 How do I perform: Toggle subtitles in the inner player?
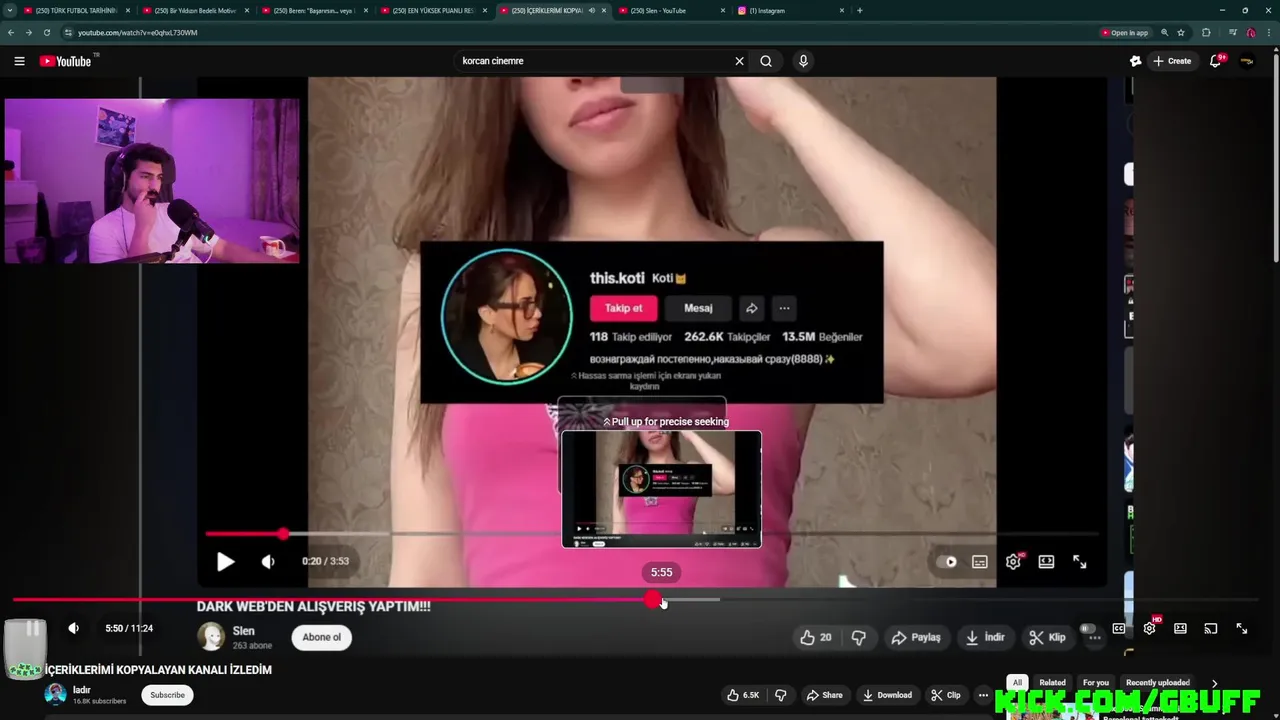point(980,562)
